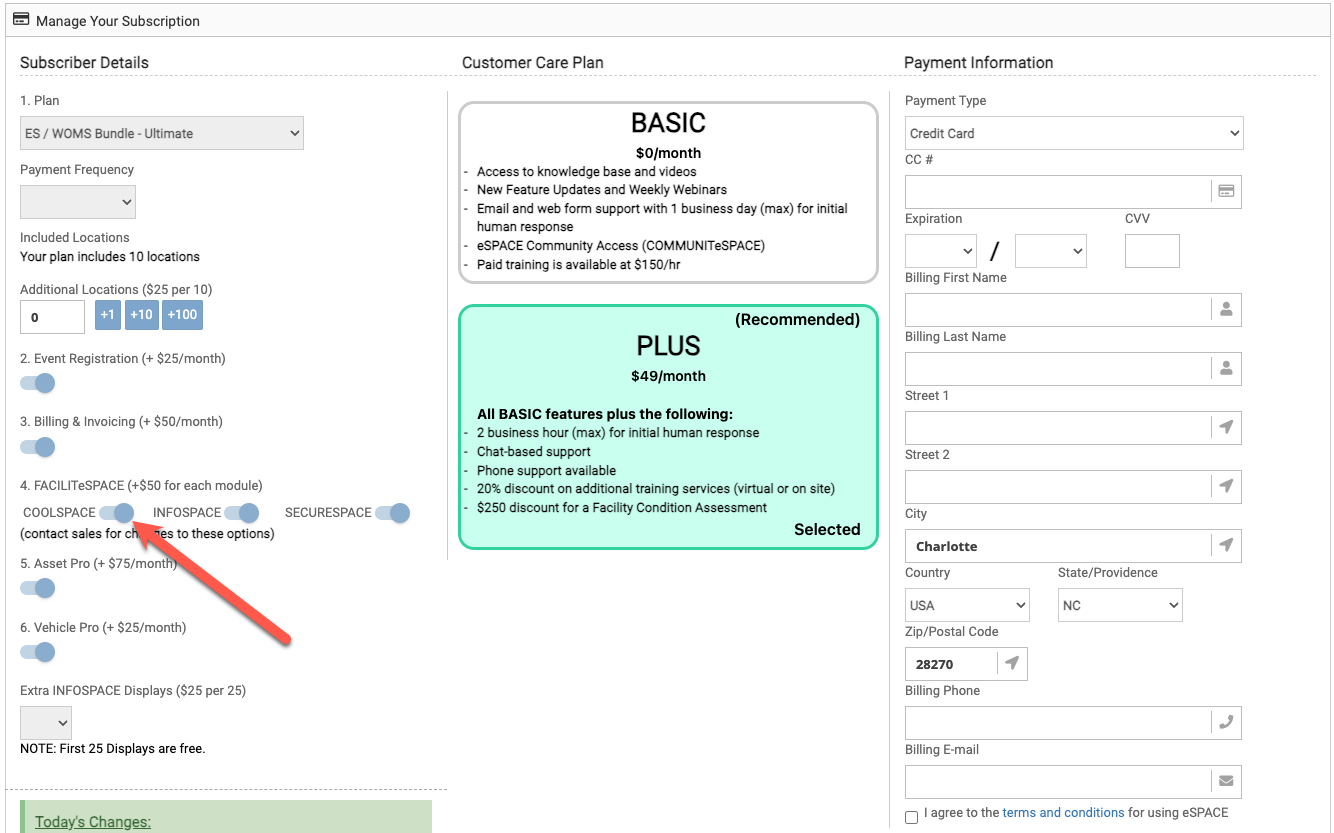Add one location with the +1 button
Image resolution: width=1334 pixels, height=833 pixels.
click(x=108, y=315)
